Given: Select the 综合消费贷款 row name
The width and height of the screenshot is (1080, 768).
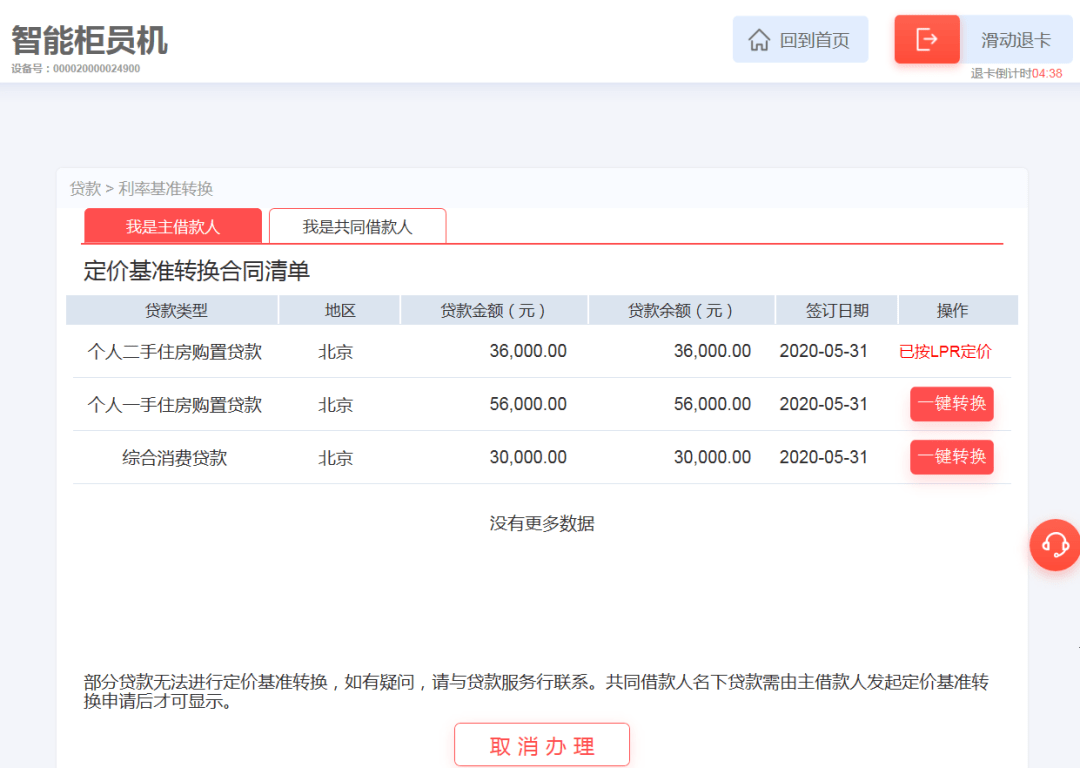Looking at the screenshot, I should [175, 457].
